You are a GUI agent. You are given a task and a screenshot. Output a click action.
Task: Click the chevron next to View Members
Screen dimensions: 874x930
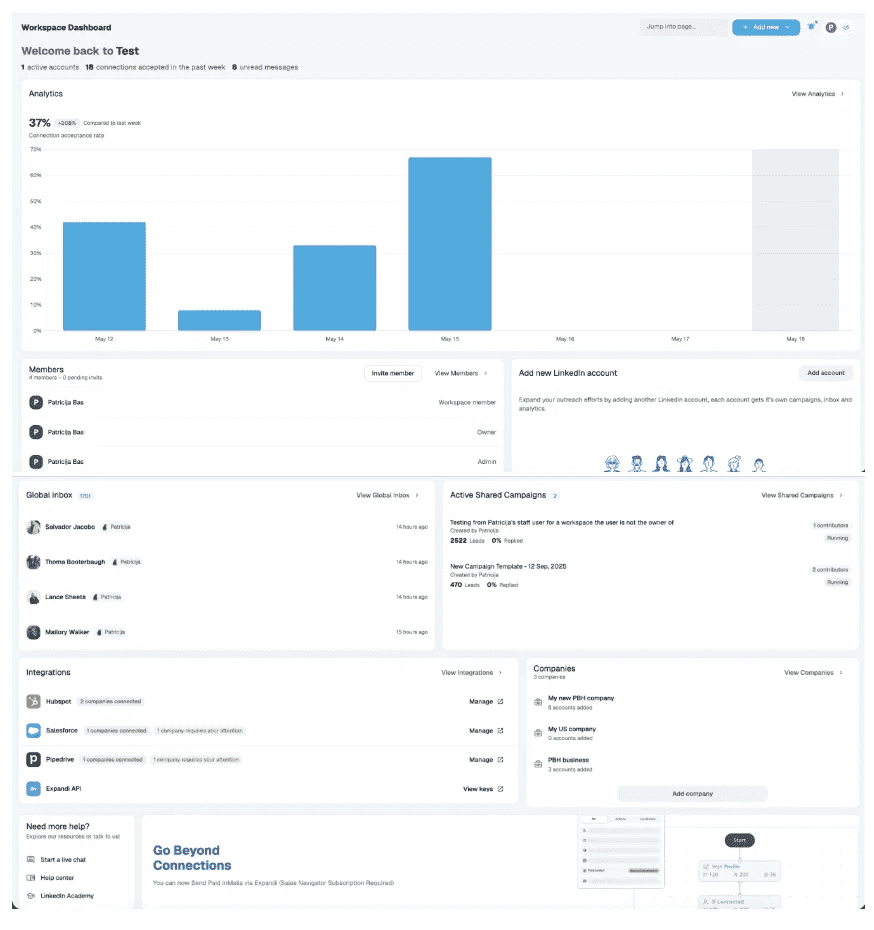pos(486,373)
